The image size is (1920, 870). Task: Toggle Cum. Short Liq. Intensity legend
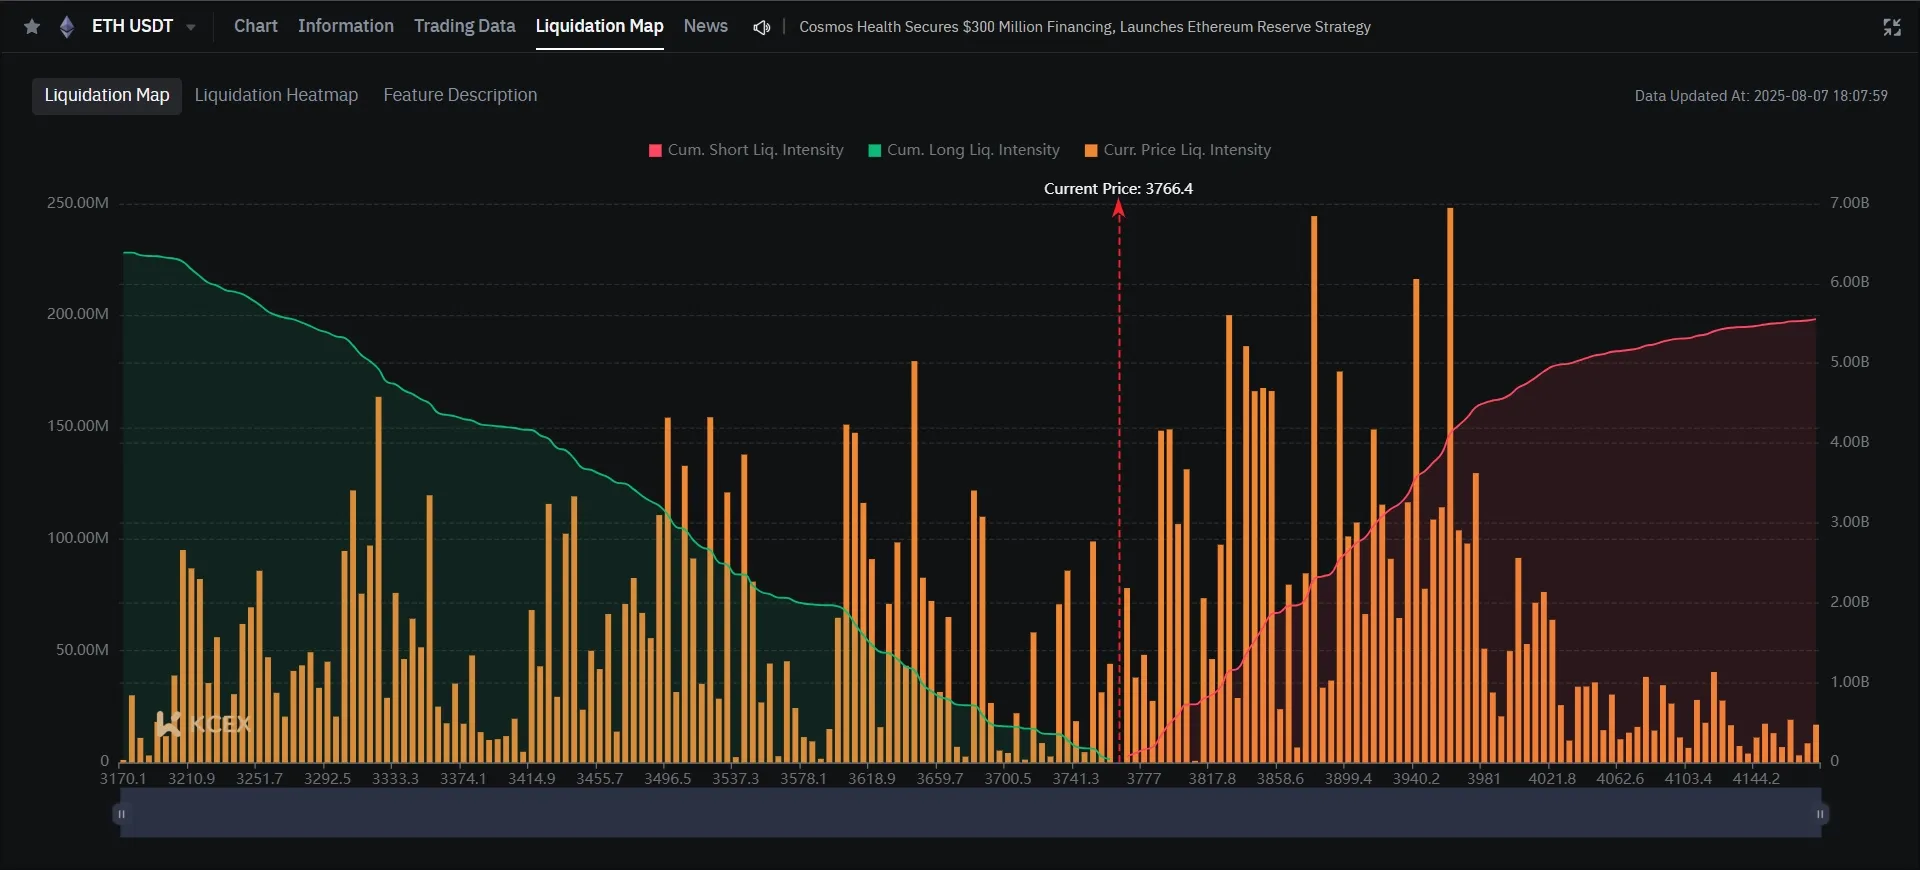(x=746, y=150)
